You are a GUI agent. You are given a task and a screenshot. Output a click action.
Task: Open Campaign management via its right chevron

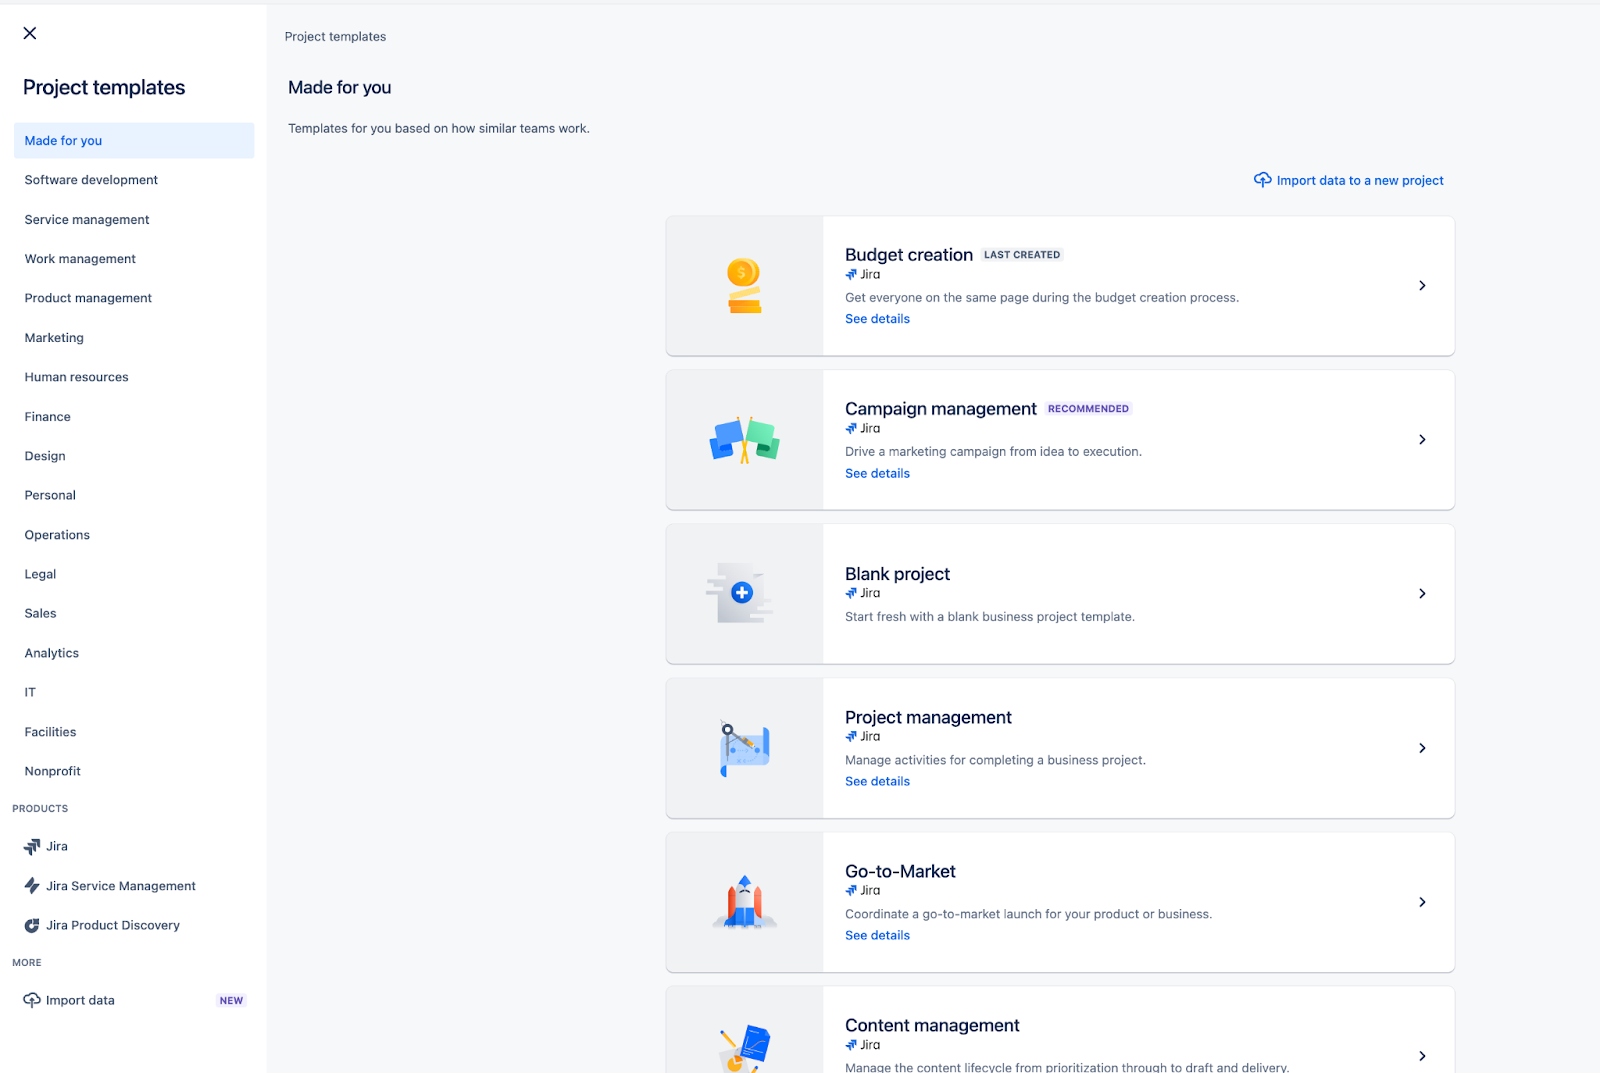[1421, 439]
